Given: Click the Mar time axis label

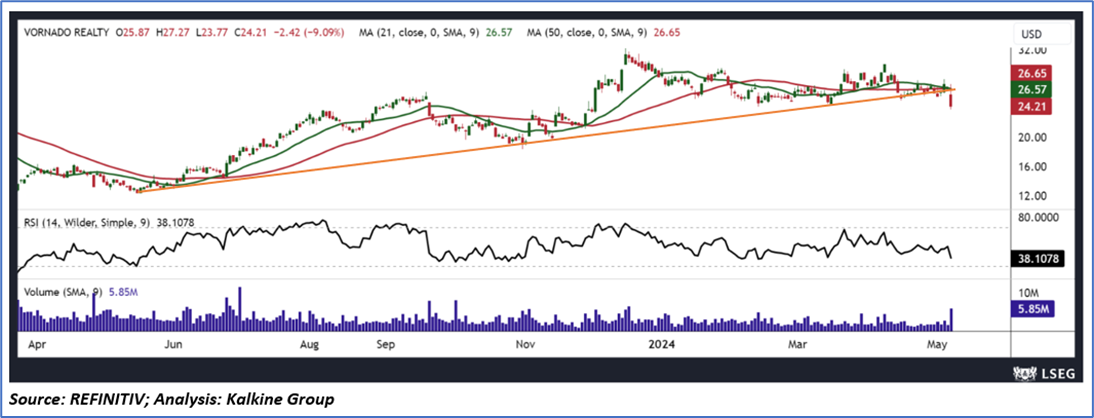Looking at the screenshot, I should (797, 344).
